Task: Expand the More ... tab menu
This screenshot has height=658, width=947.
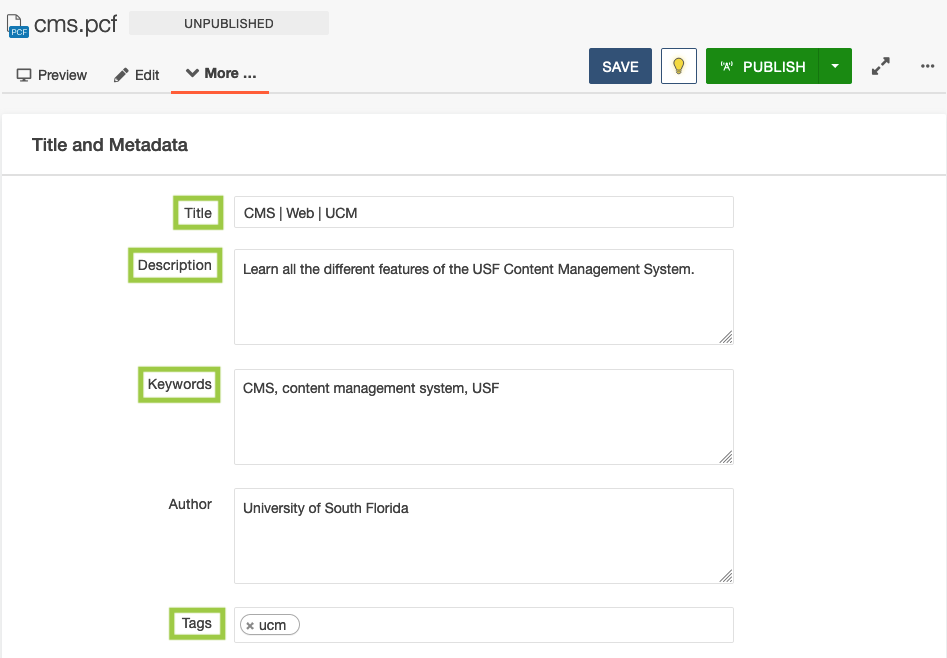Action: (220, 73)
